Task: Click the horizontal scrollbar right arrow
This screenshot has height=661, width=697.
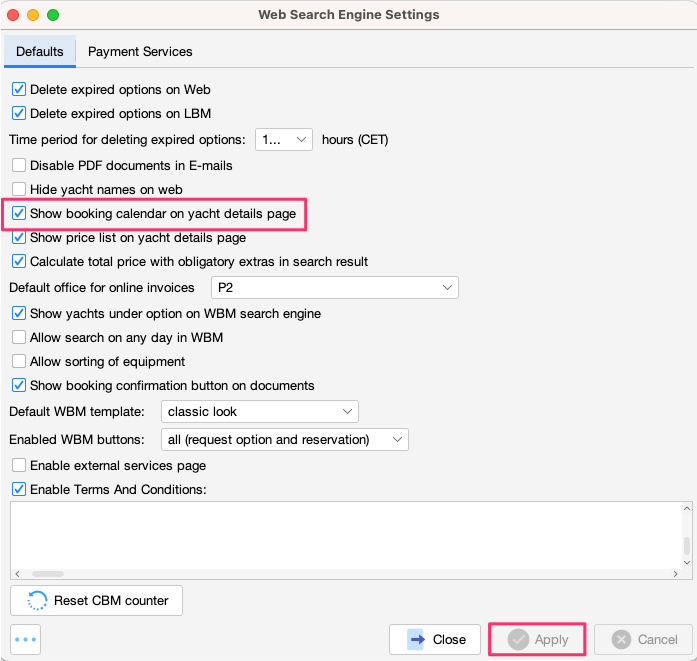Action: (x=676, y=574)
